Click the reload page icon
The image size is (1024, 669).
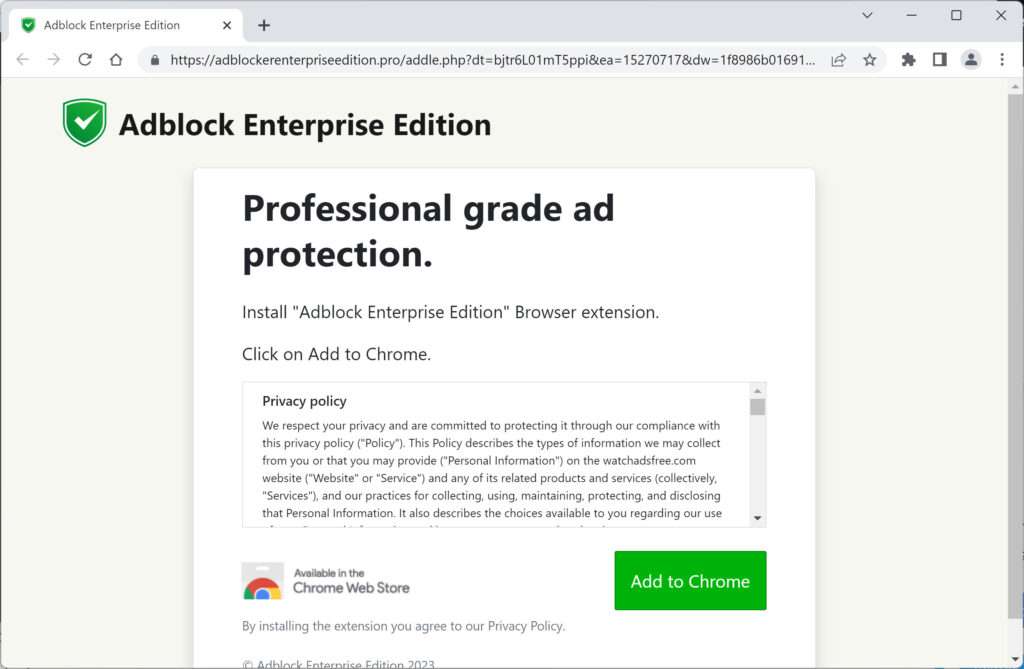84,59
